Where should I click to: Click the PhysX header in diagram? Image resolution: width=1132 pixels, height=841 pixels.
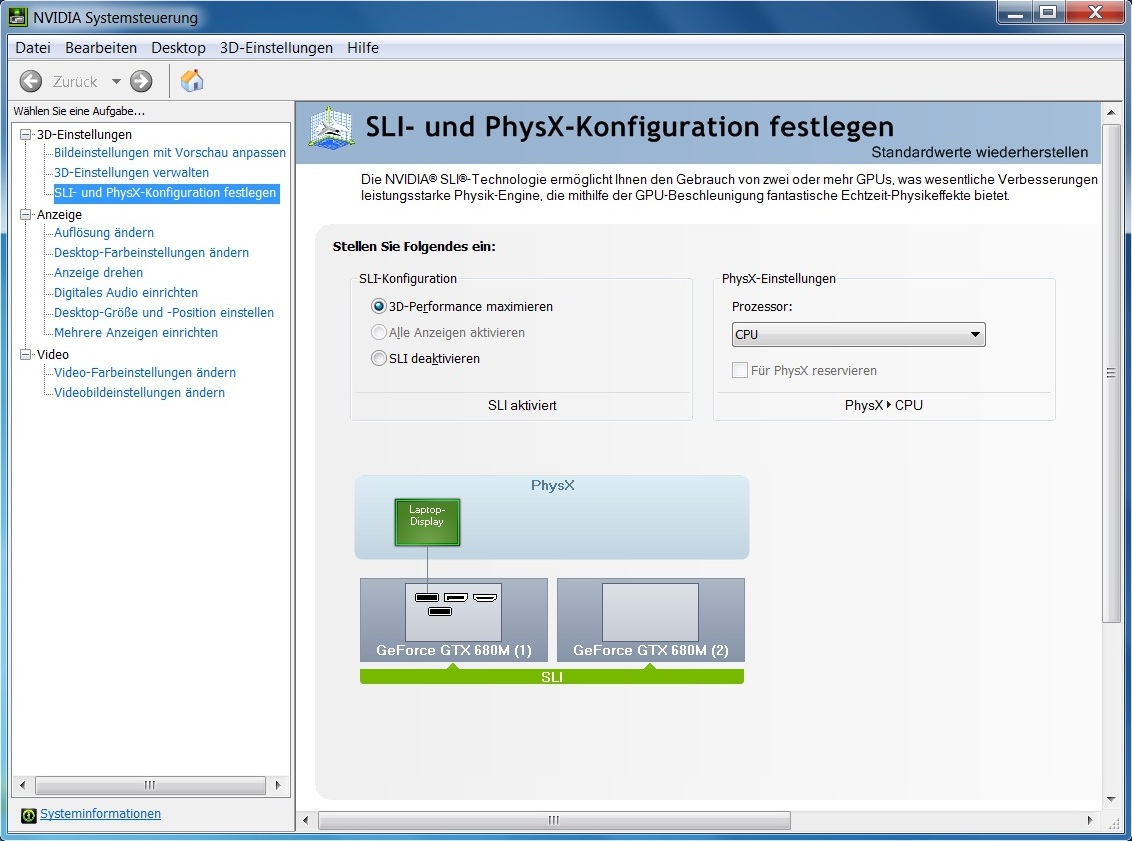(552, 485)
